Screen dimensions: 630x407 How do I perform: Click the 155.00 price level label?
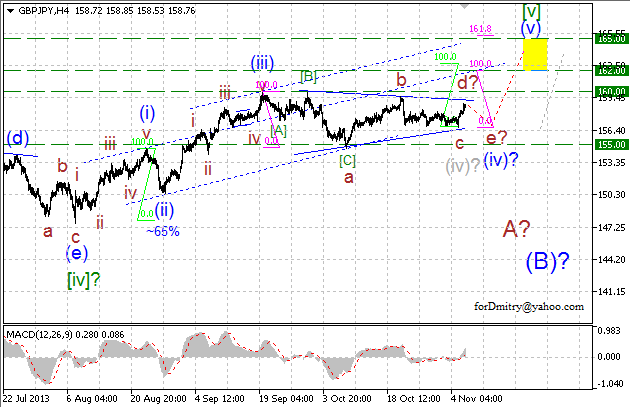(x=612, y=145)
